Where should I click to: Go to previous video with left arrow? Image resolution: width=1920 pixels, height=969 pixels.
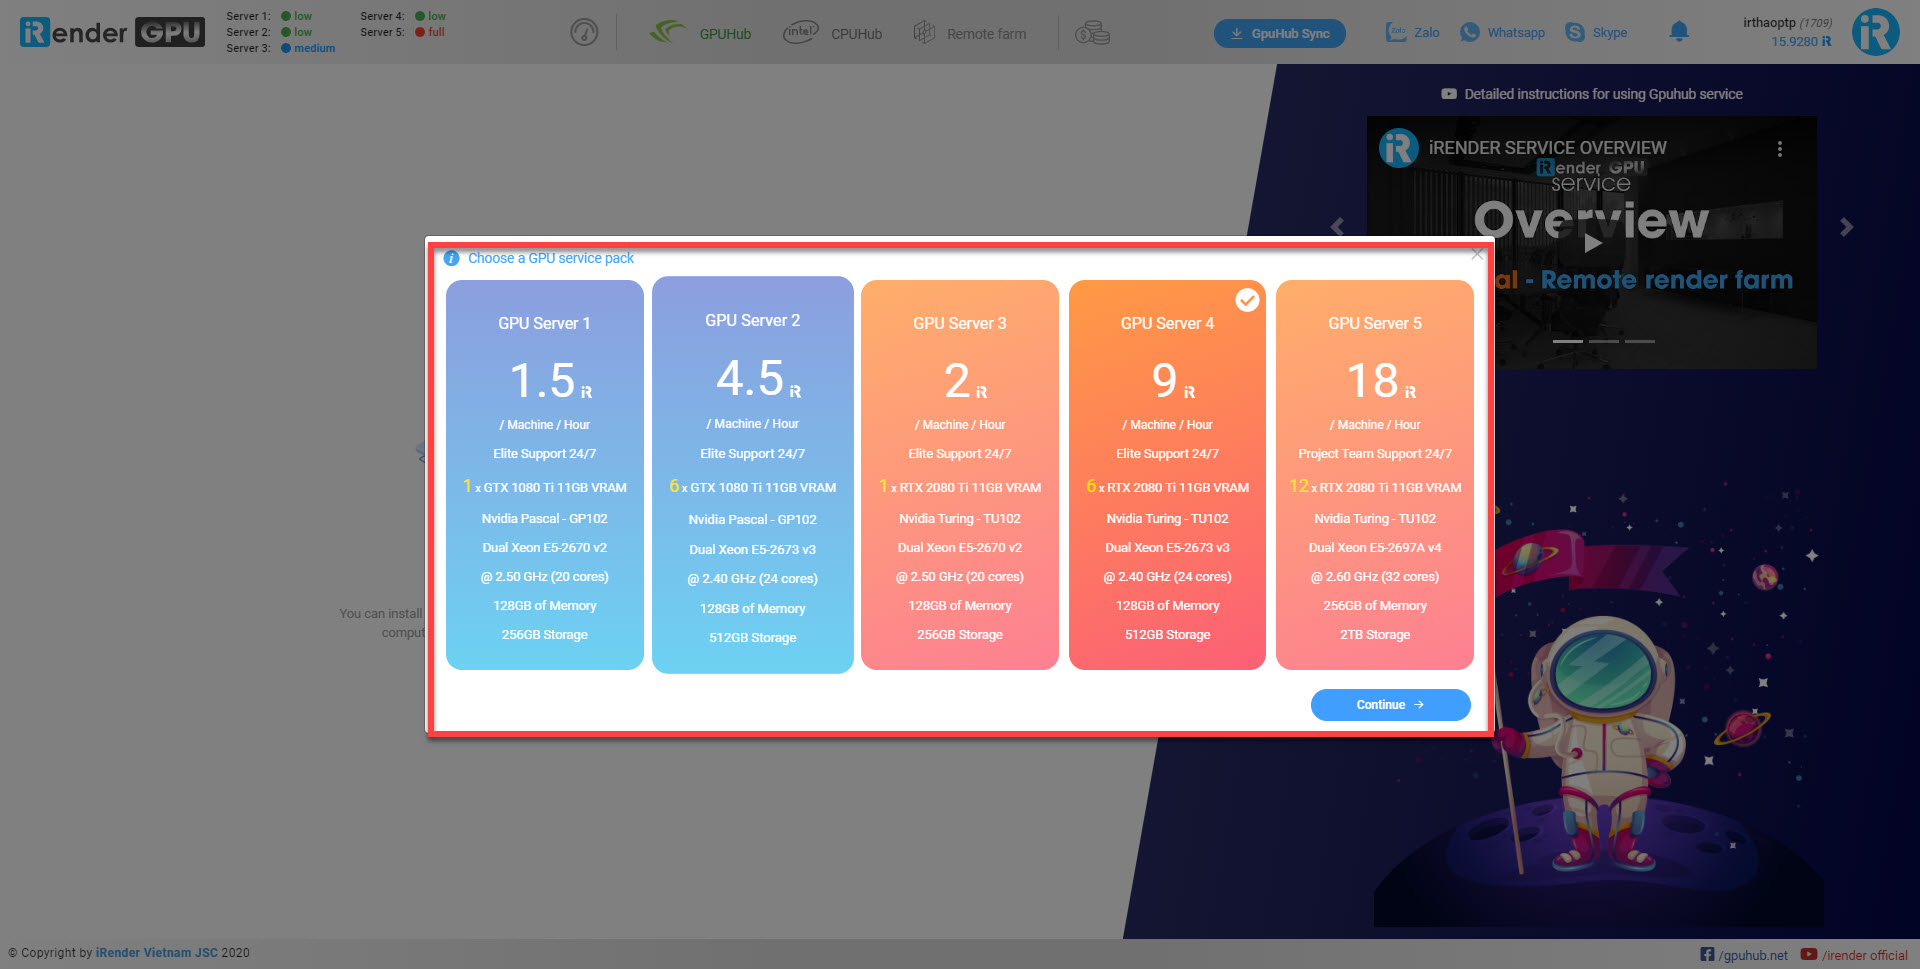(x=1338, y=227)
